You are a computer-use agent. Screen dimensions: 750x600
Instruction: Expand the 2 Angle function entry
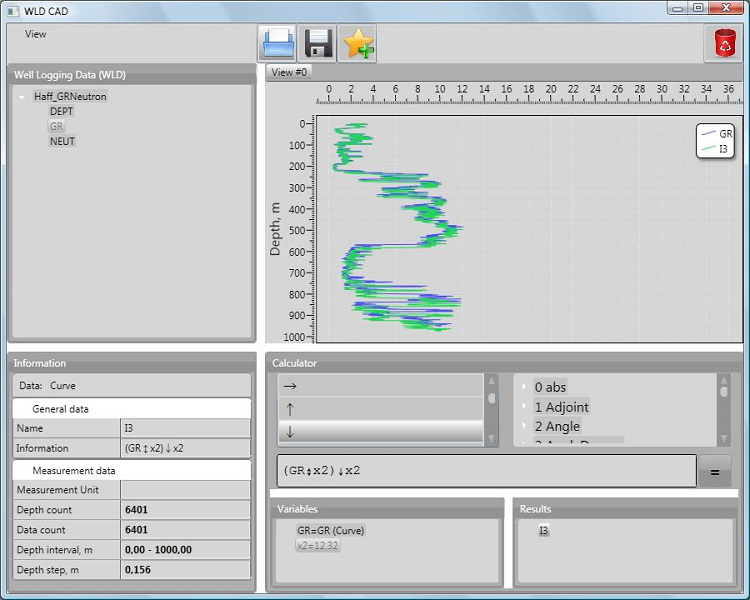tap(524, 427)
